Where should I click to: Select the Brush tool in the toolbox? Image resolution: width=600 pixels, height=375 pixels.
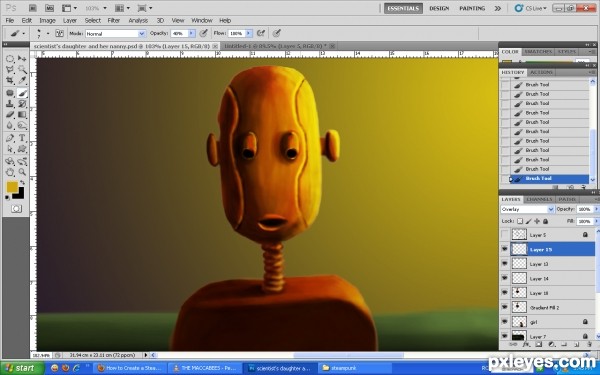(22, 93)
